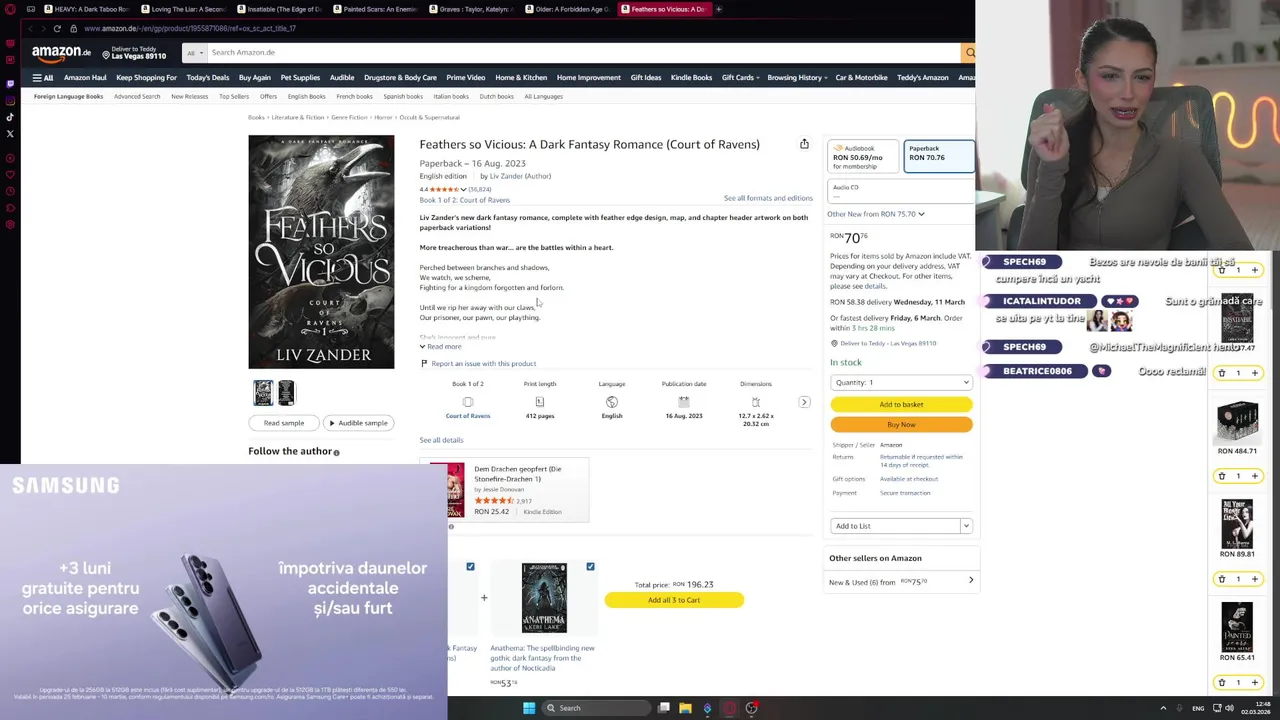Open the Anathema book cover
1280x720 pixels.
coord(544,598)
